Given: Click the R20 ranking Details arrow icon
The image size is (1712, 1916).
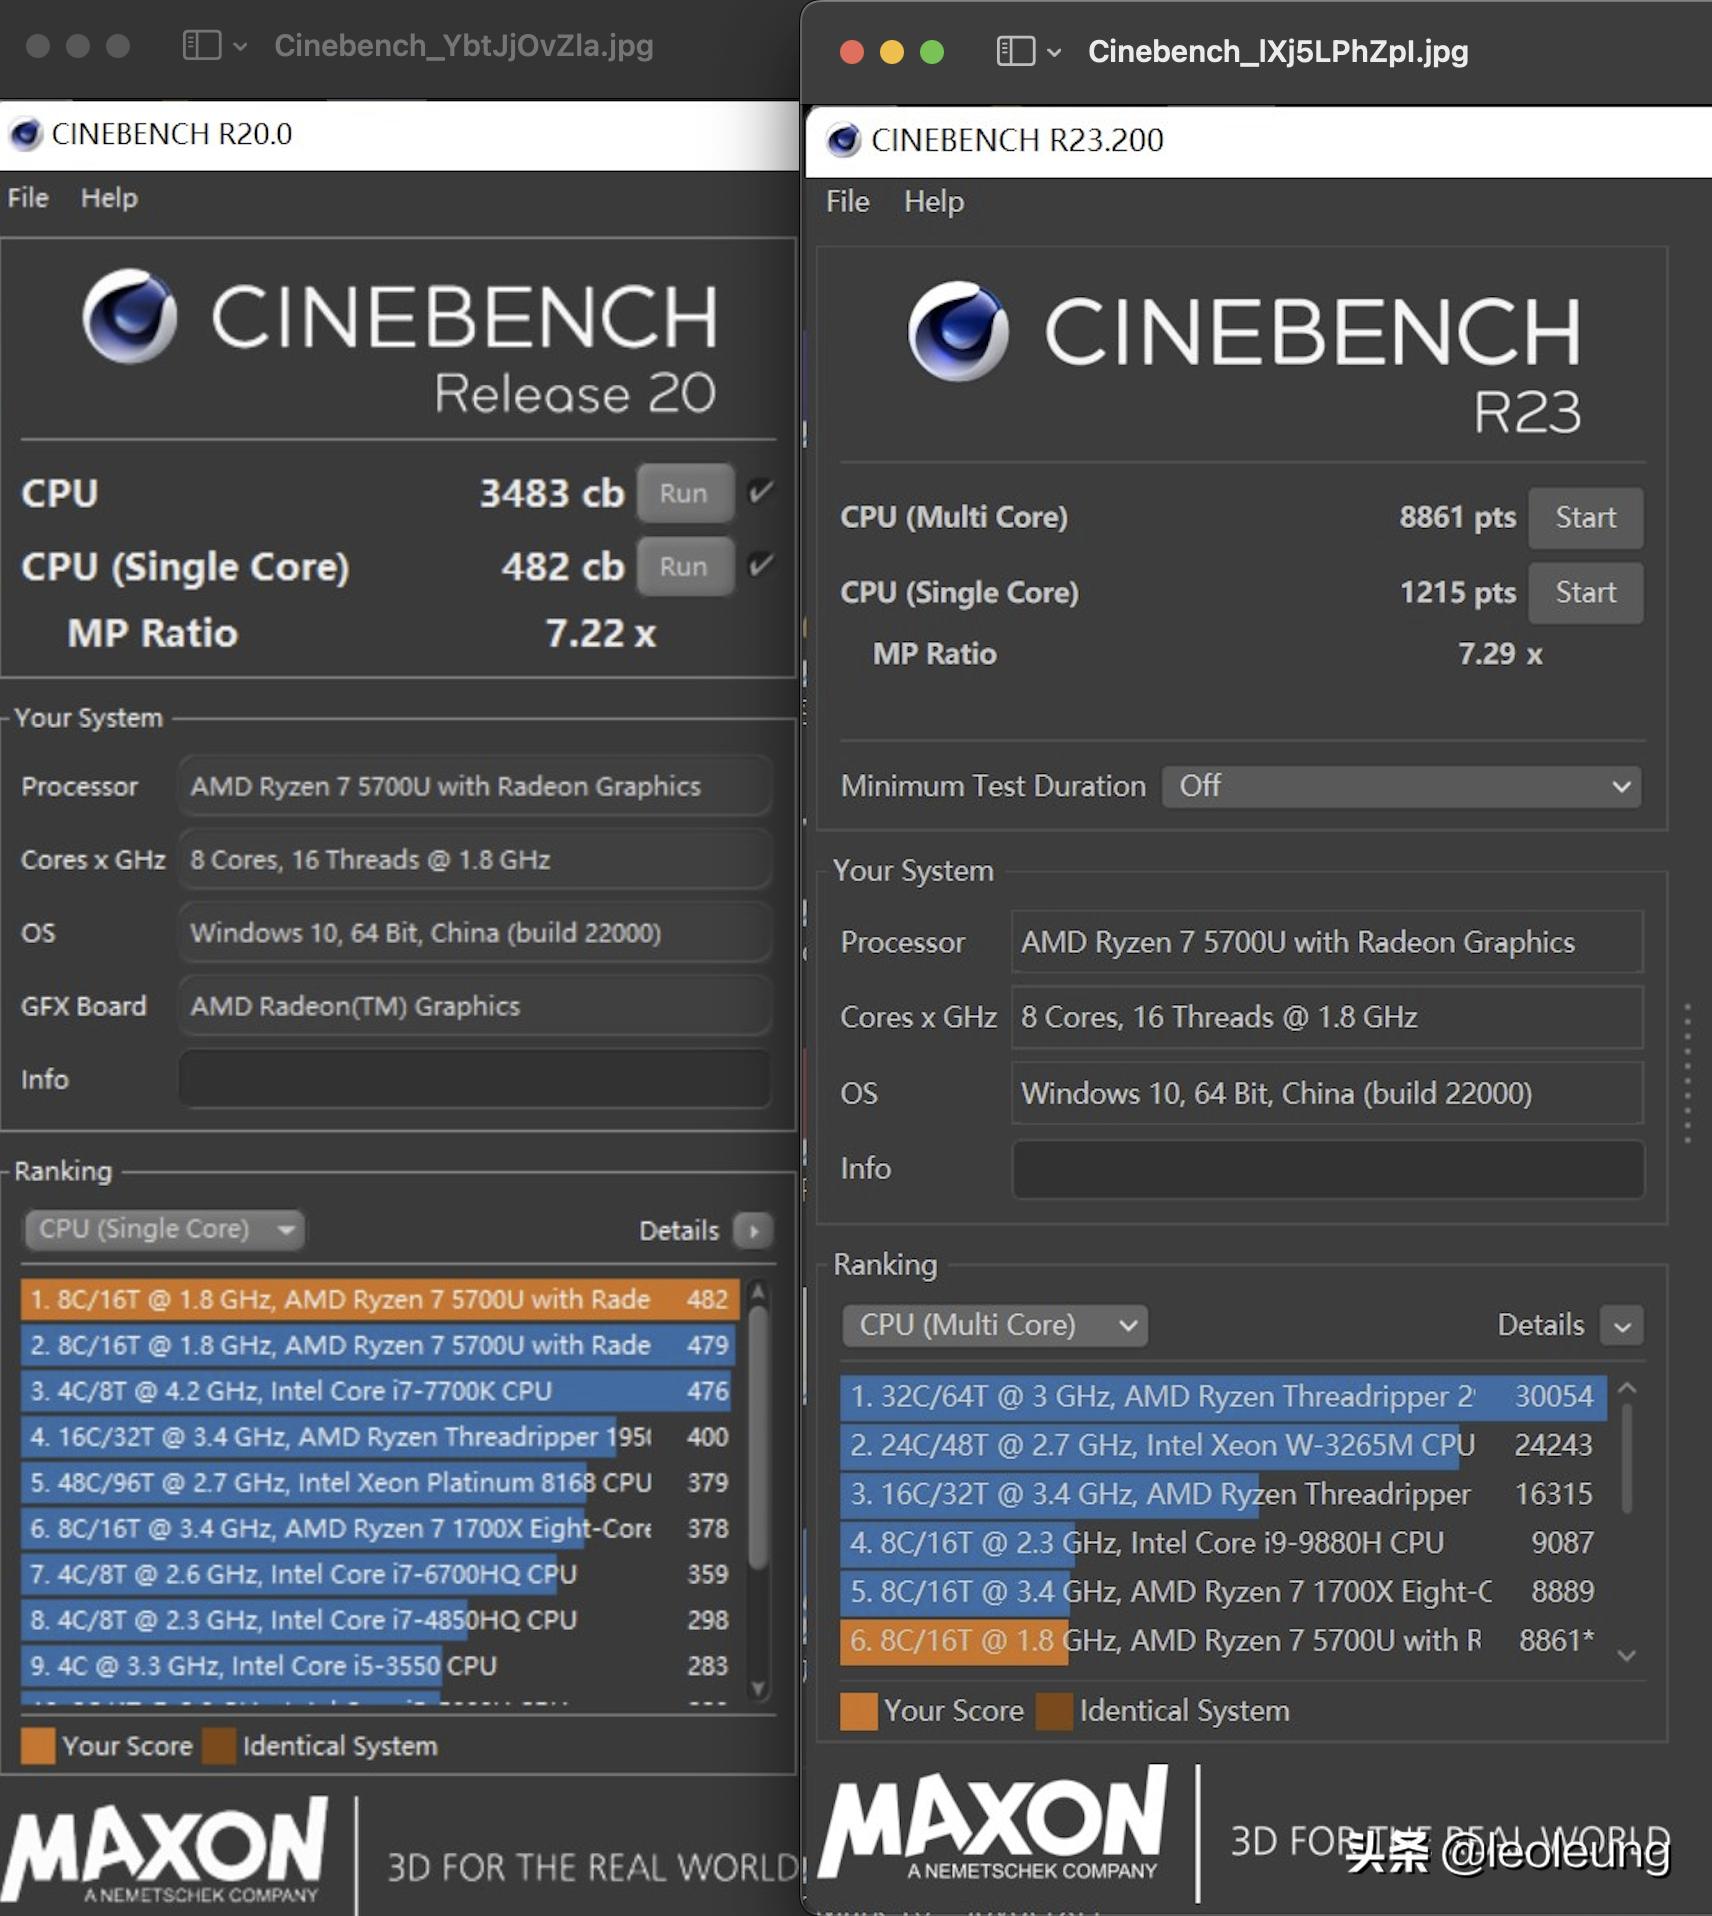Looking at the screenshot, I should [753, 1230].
